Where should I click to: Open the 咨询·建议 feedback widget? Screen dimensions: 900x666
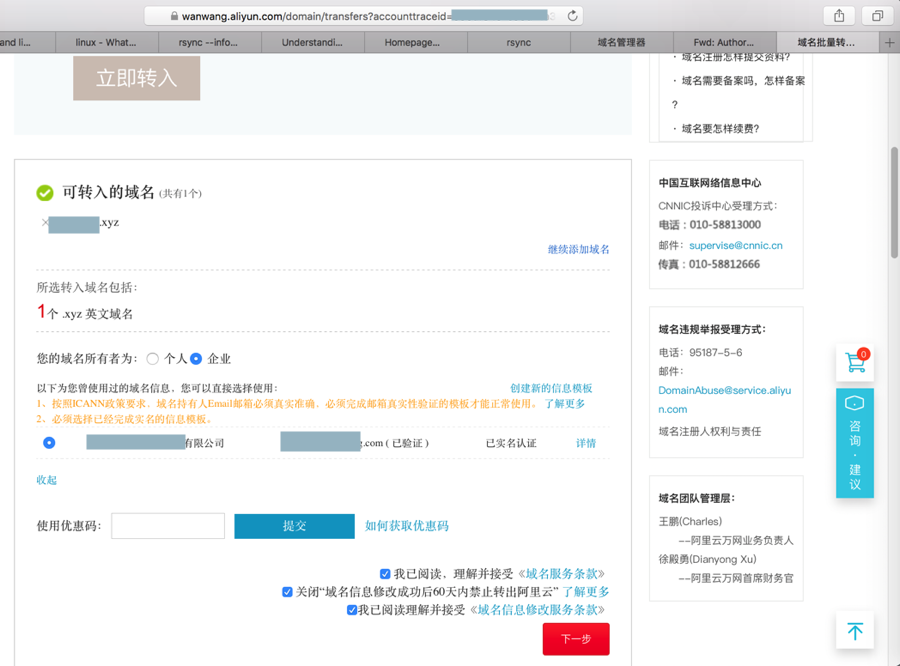tap(855, 443)
